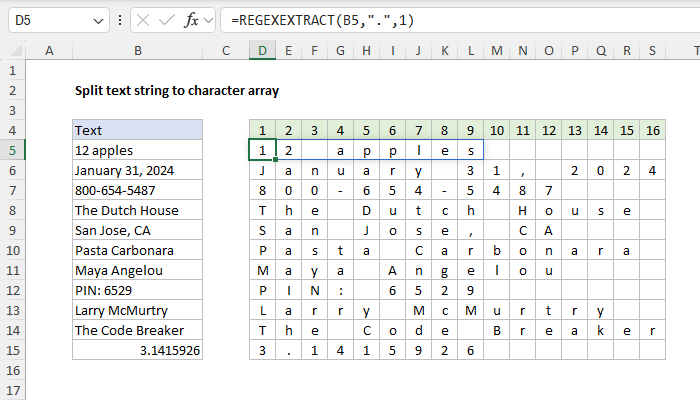Screen dimensions: 700x400
Task: Click the 'Split text string to character array' title
Action: click(177, 90)
